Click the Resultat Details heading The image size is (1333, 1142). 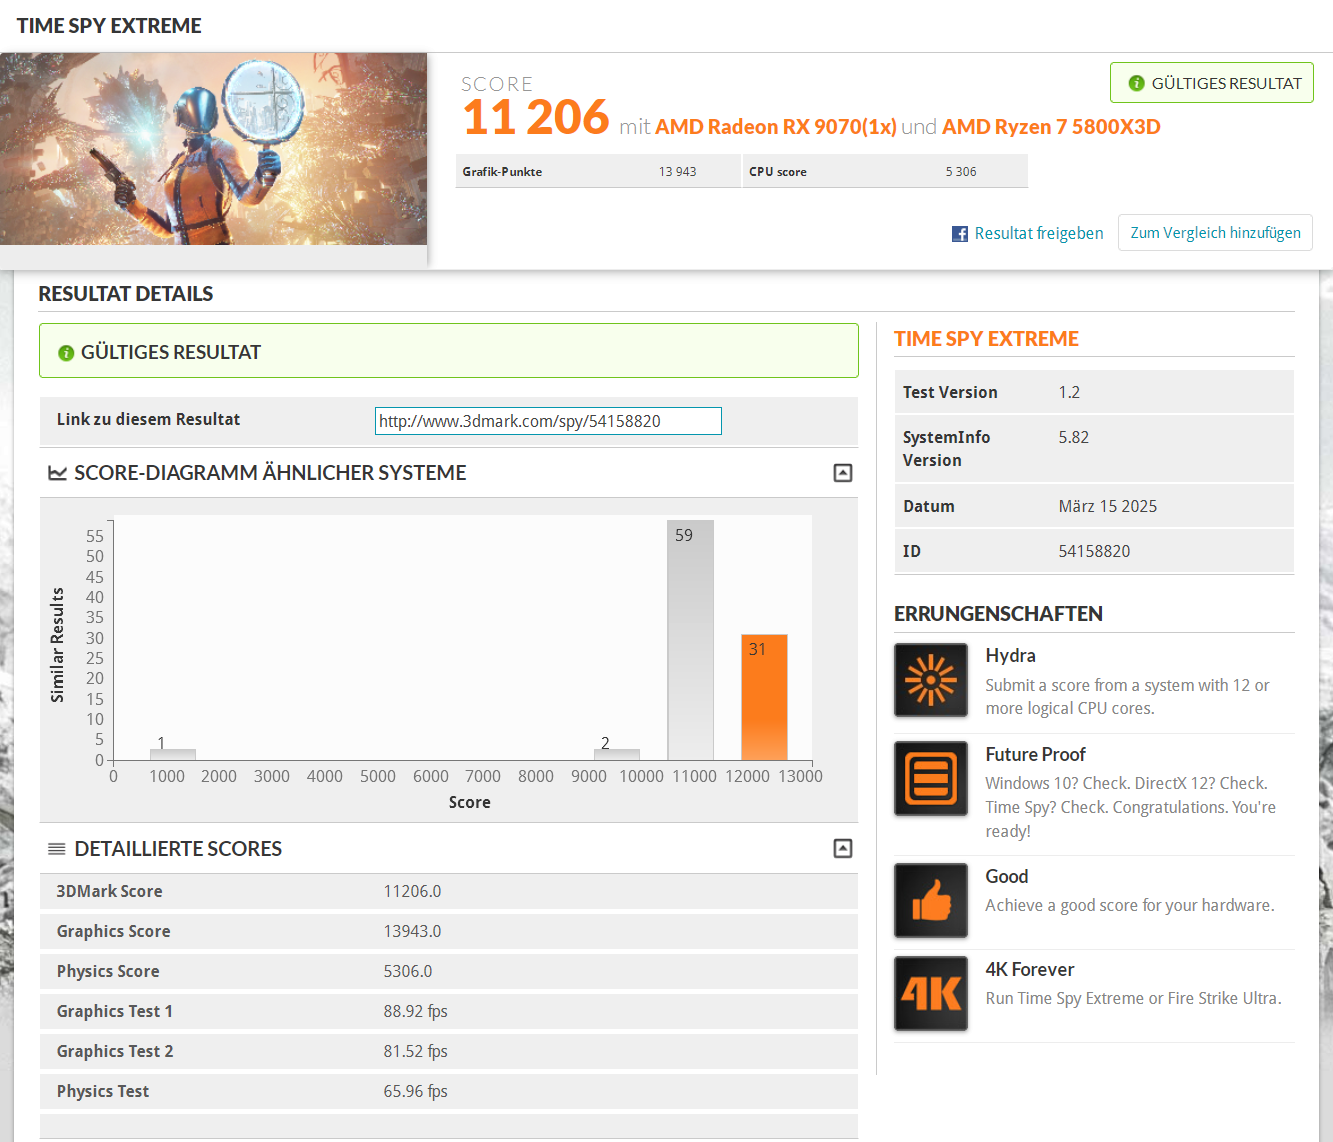pyautogui.click(x=126, y=294)
